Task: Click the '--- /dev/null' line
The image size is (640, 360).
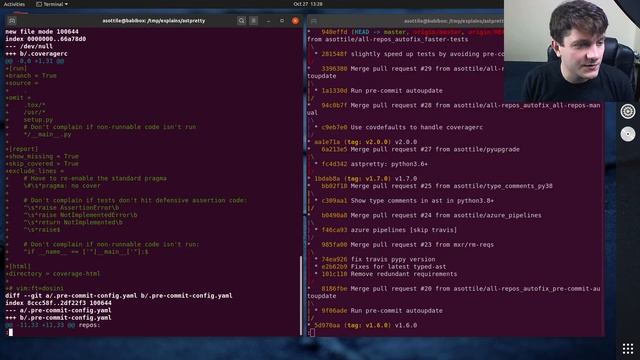Action: point(29,46)
